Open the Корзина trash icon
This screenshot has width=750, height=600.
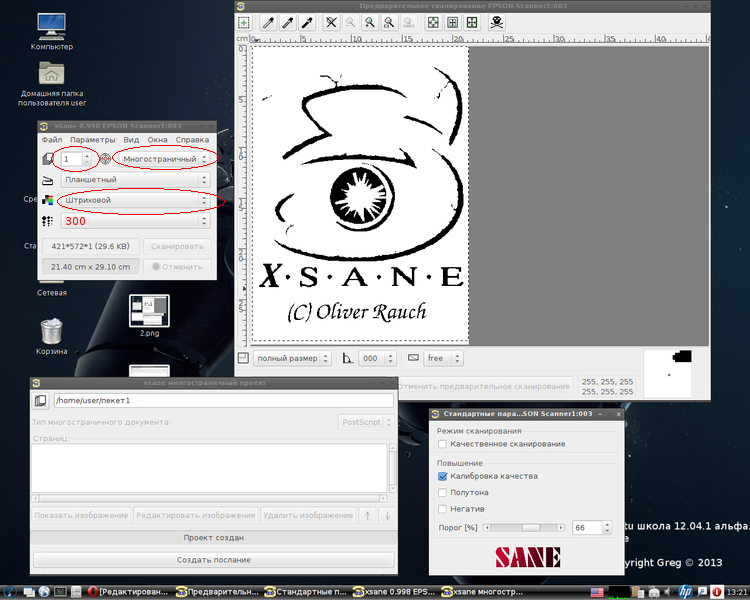pos(52,337)
